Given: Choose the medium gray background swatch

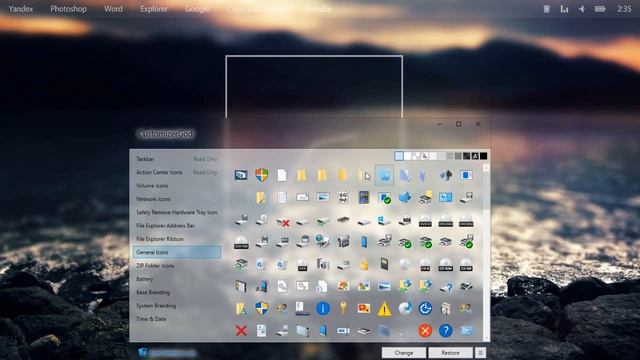Looking at the screenshot, I should point(450,156).
